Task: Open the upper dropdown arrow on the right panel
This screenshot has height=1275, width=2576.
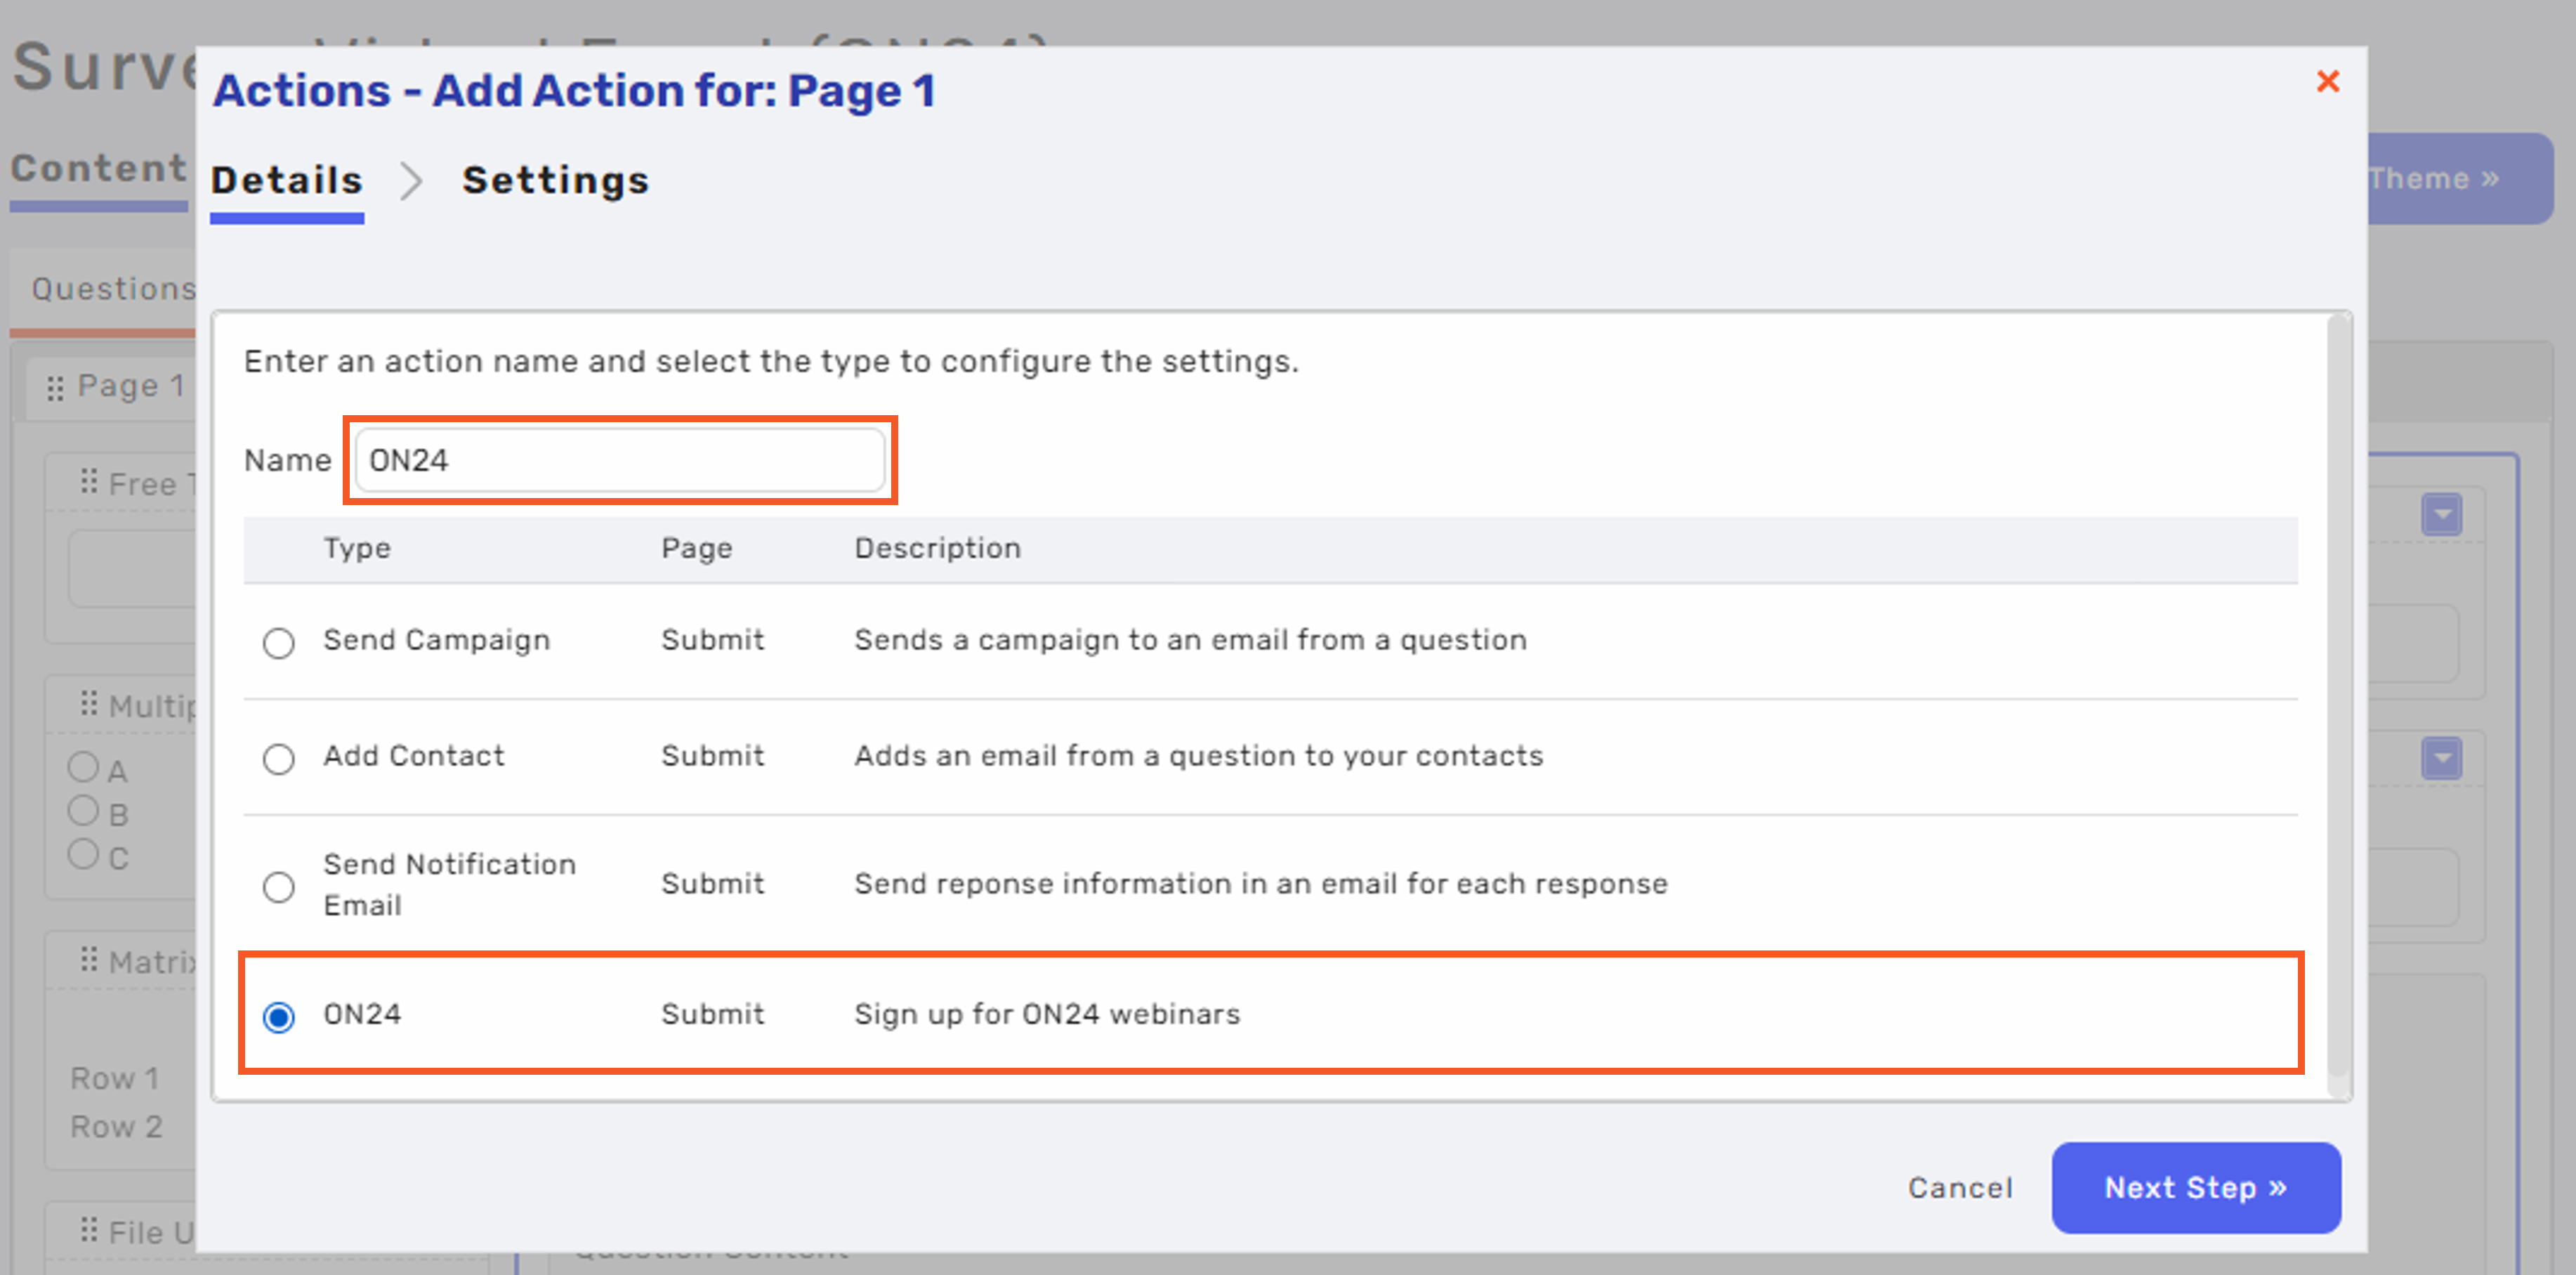Action: click(2442, 515)
